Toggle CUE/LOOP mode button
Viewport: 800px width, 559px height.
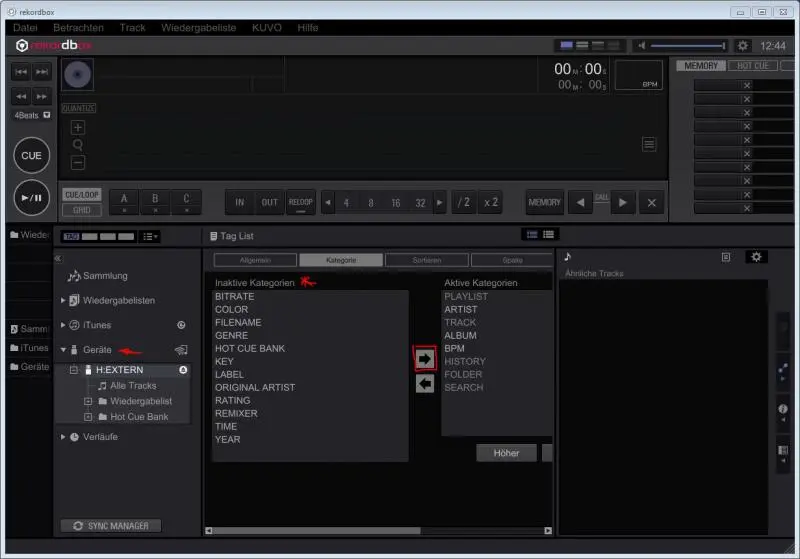tap(81, 195)
